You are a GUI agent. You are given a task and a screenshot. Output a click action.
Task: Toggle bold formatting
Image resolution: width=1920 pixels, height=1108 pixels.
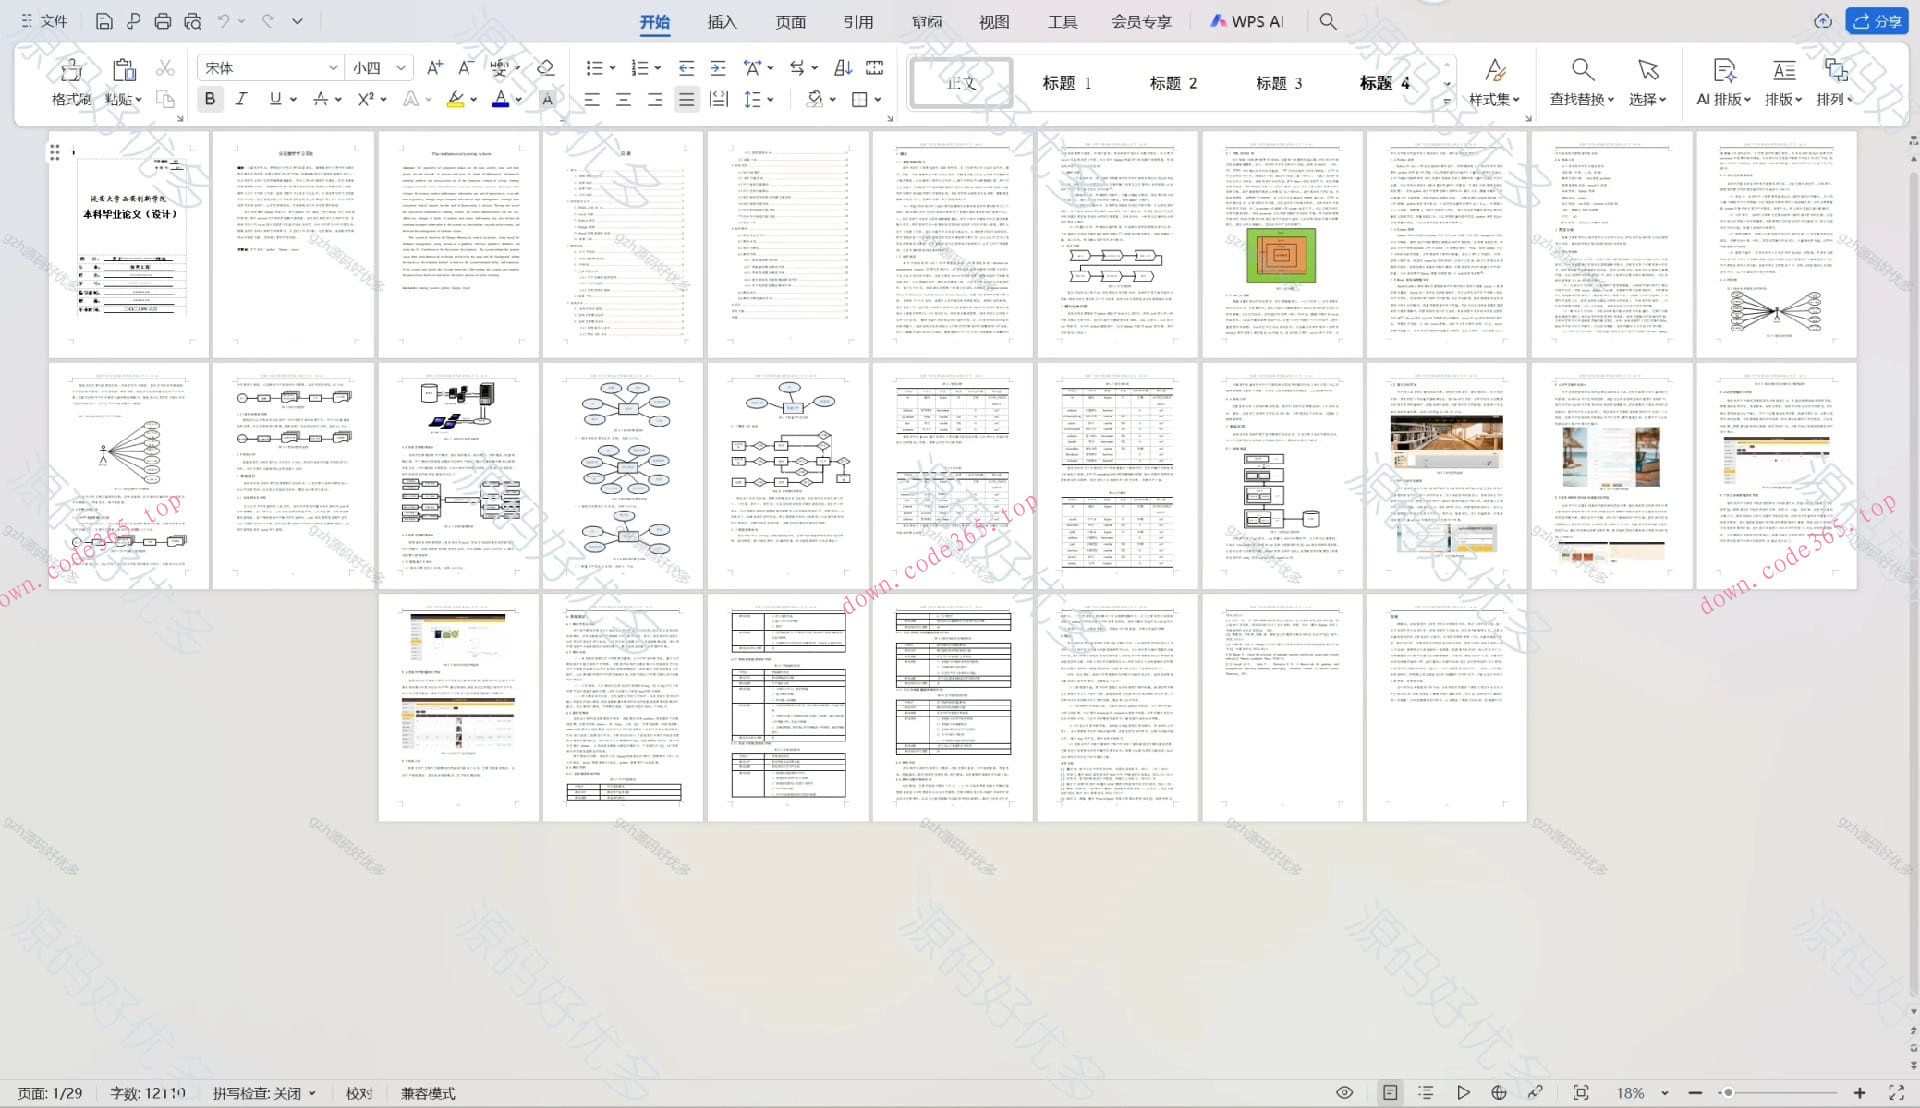tap(209, 99)
